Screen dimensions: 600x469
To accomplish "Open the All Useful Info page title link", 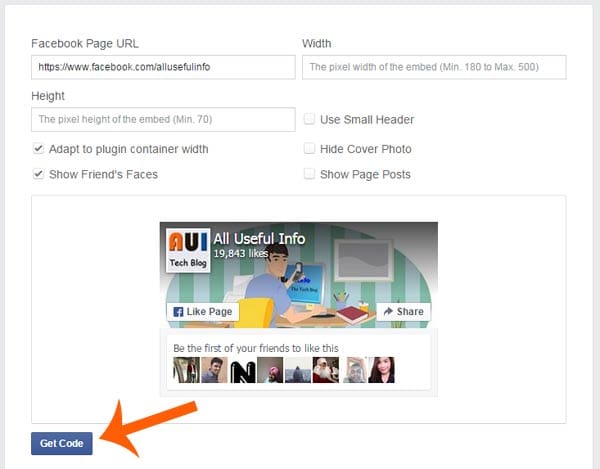I will [x=259, y=239].
